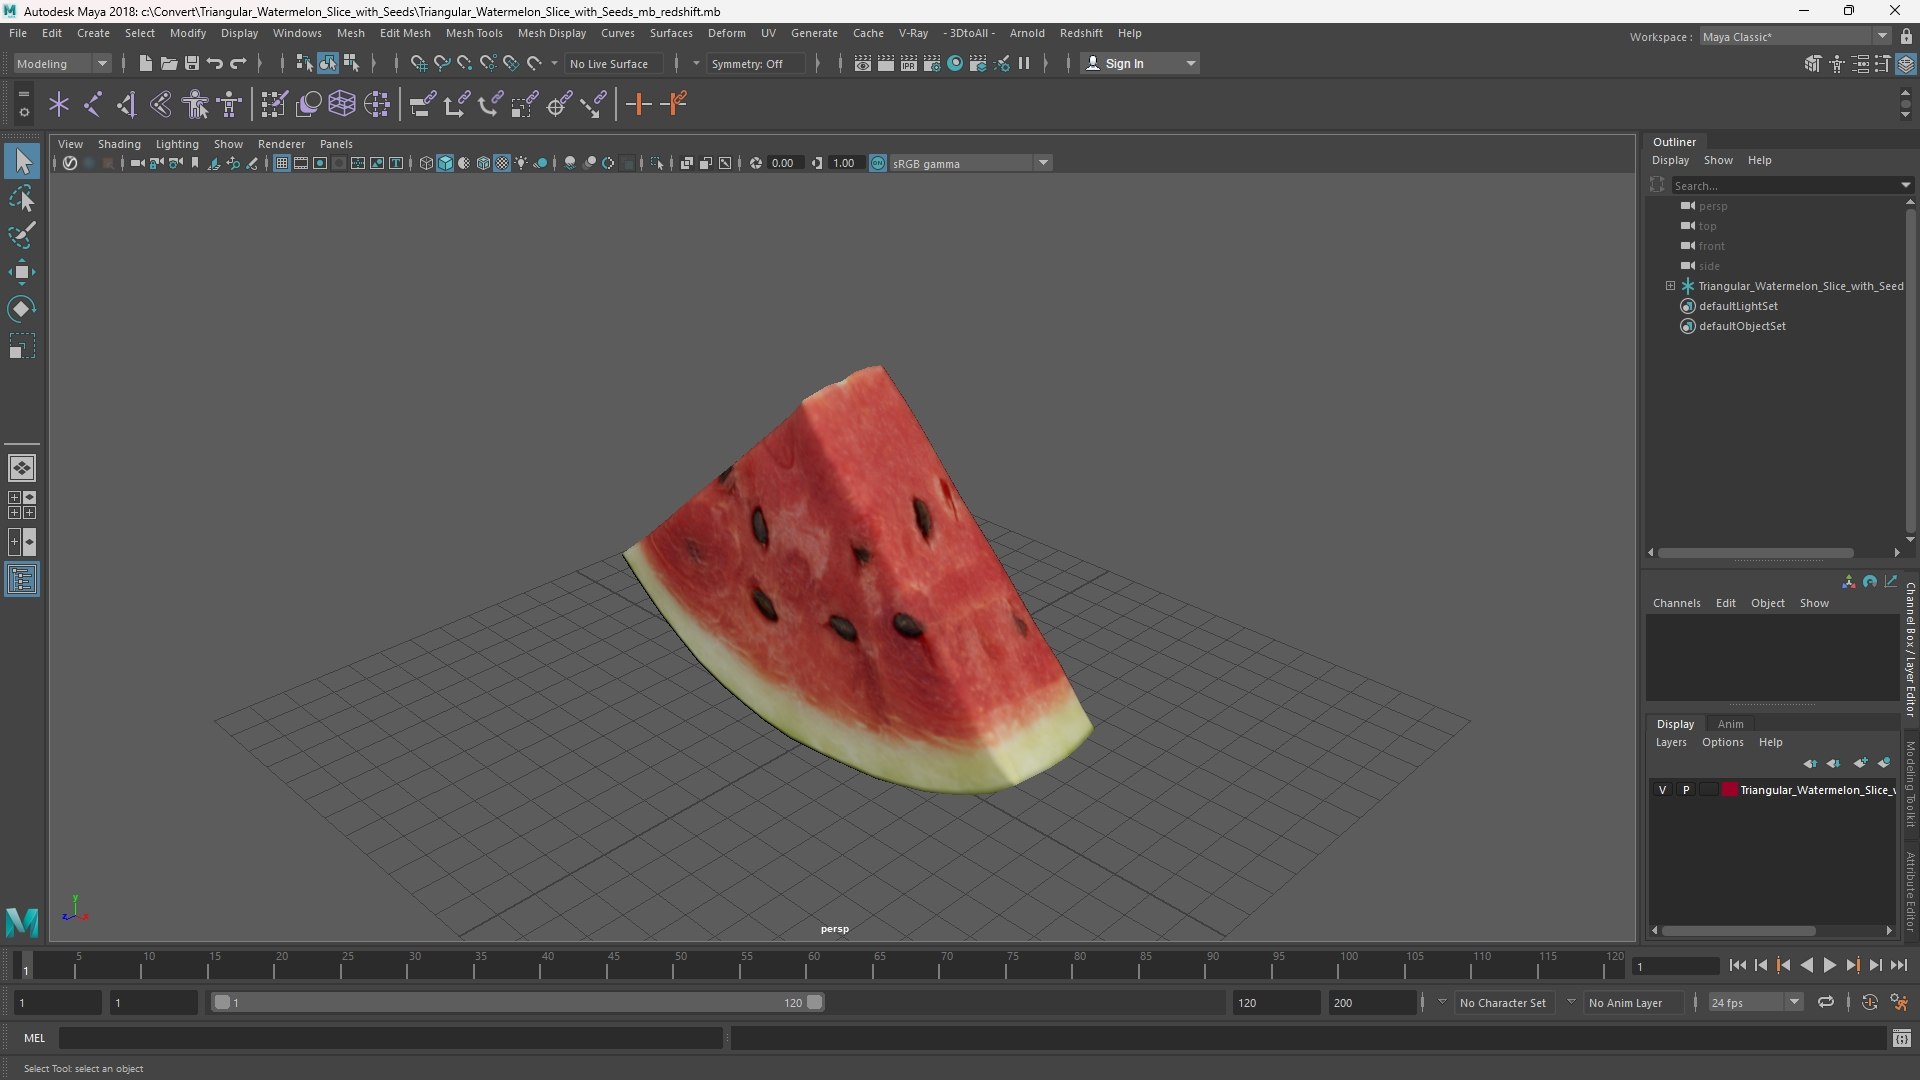Toggle layer playback P box
Viewport: 1920px width, 1080px height.
pyautogui.click(x=1686, y=790)
